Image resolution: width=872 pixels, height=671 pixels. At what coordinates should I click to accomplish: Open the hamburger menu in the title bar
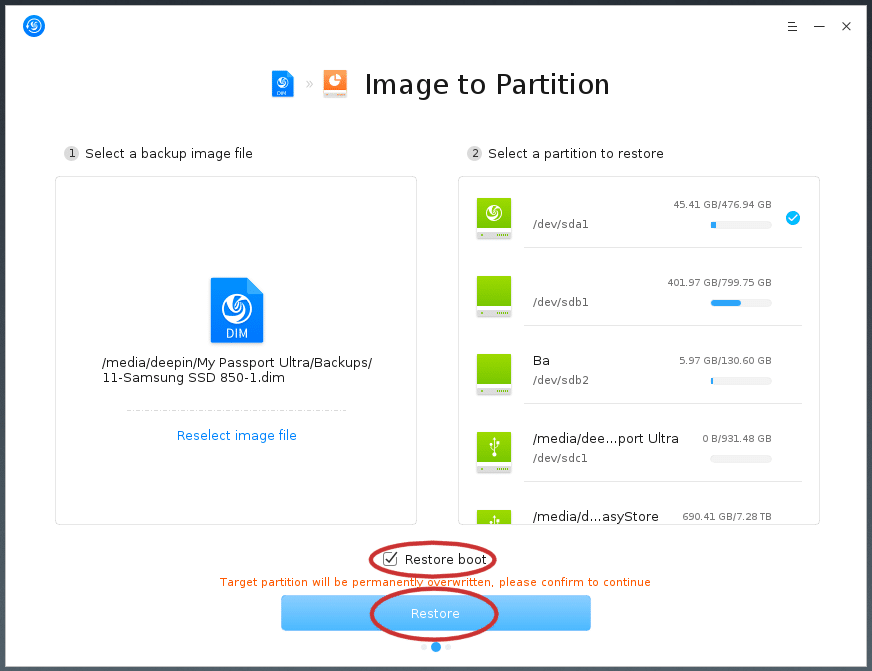792,26
